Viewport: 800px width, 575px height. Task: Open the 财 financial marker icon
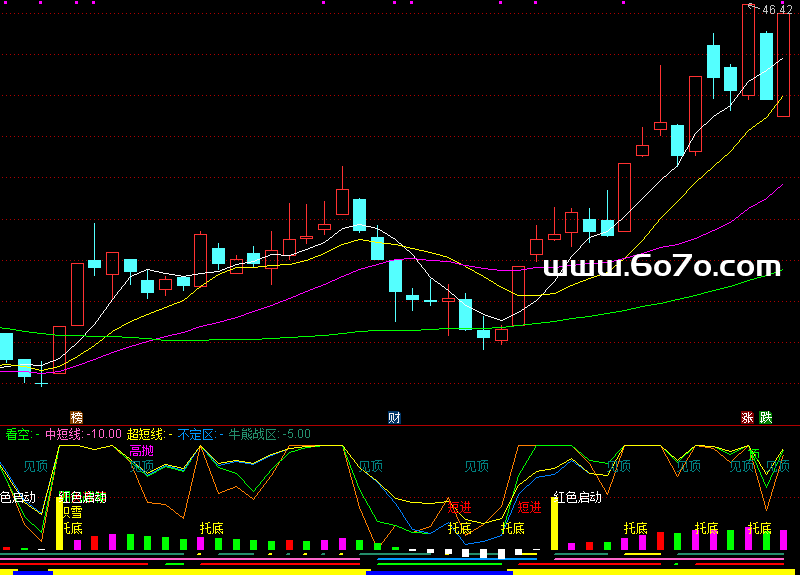click(394, 417)
